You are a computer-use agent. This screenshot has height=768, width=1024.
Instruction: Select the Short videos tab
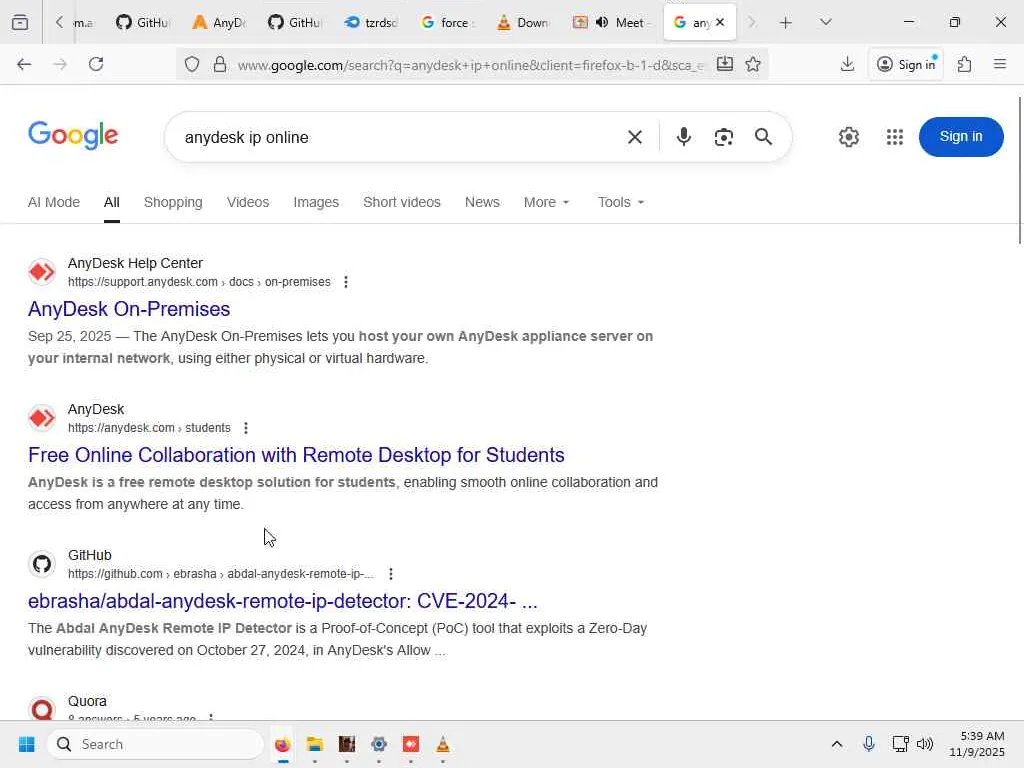tap(402, 202)
